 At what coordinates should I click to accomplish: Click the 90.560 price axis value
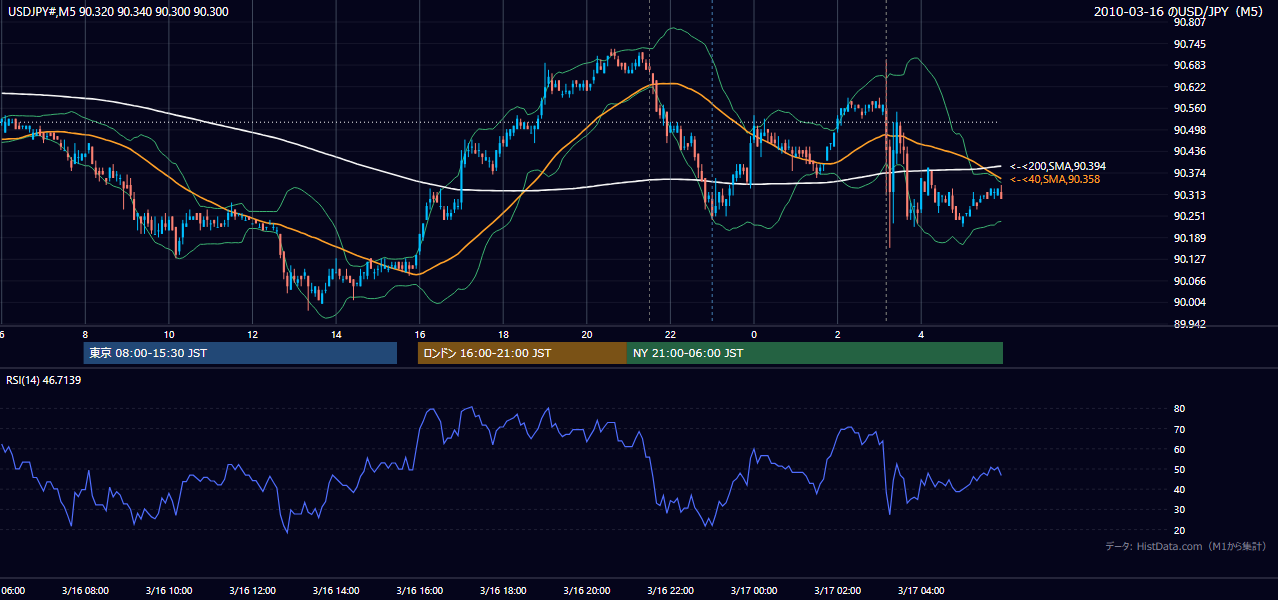tap(1189, 109)
